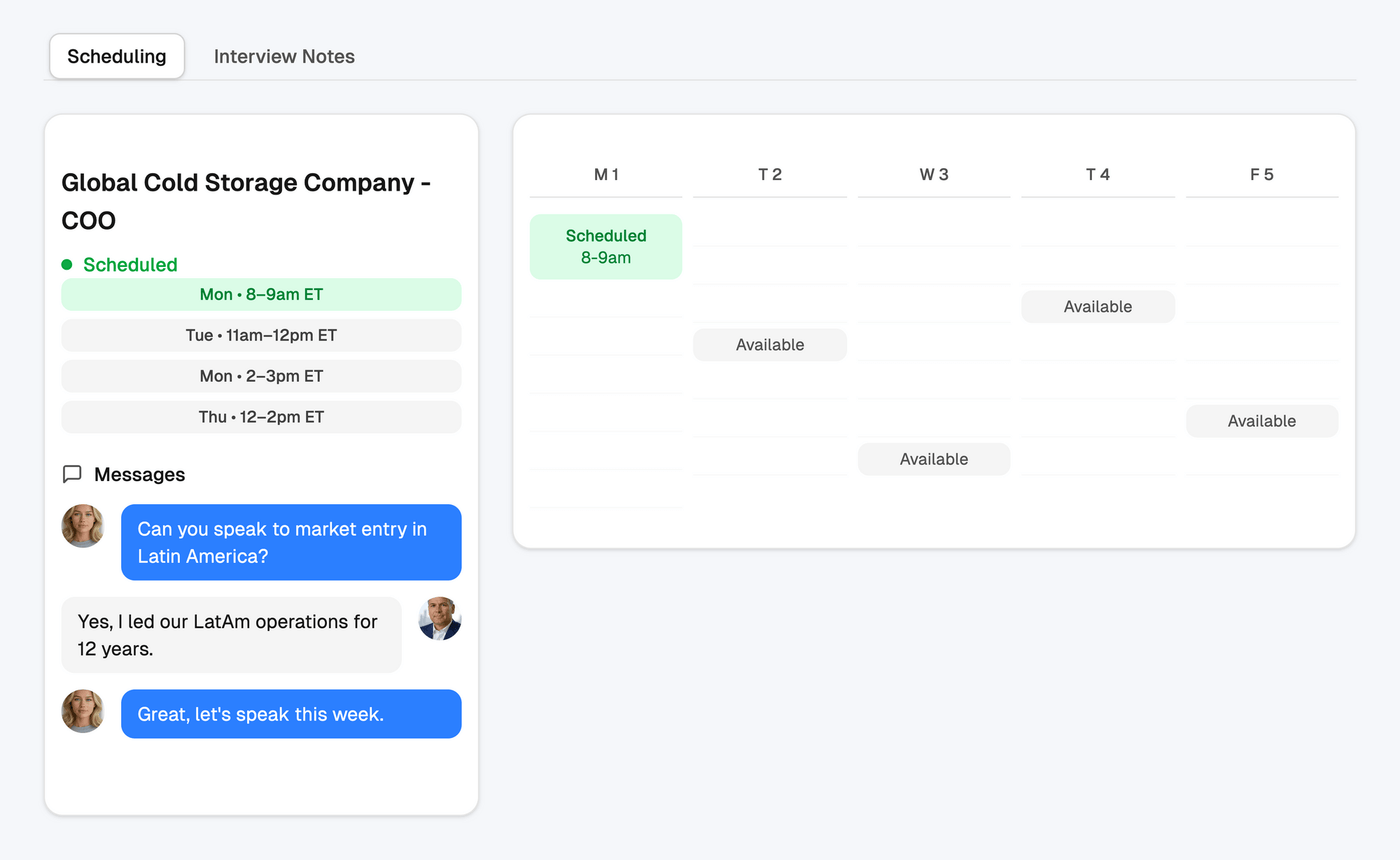Click the Available slot in Wednesday's column
Screen dimensions: 1400x860
[x=934, y=459]
